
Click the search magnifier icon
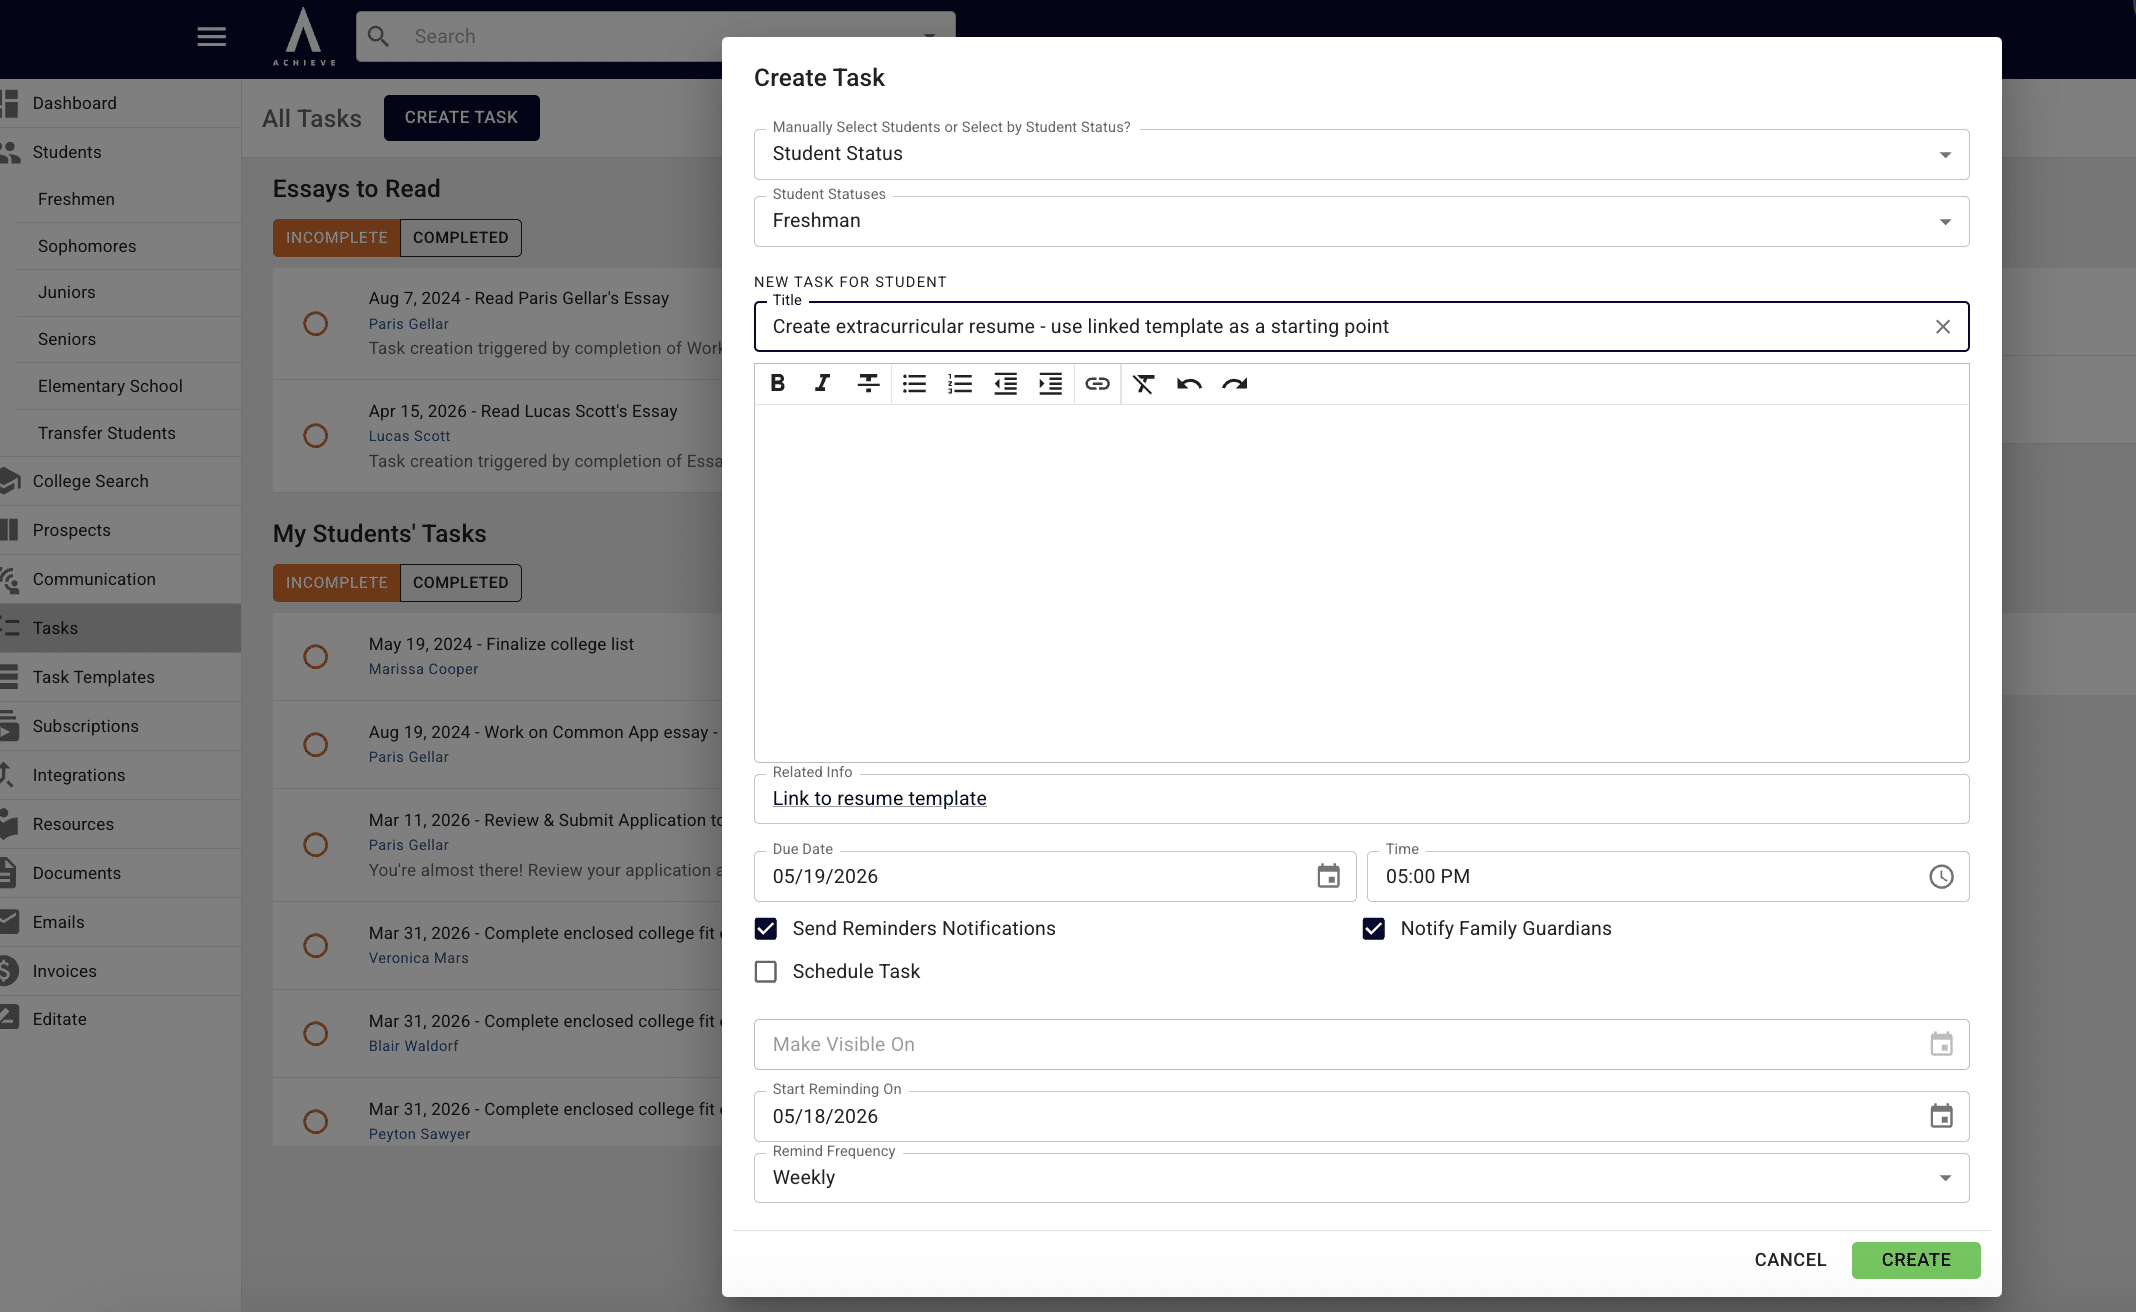pyautogui.click(x=378, y=37)
